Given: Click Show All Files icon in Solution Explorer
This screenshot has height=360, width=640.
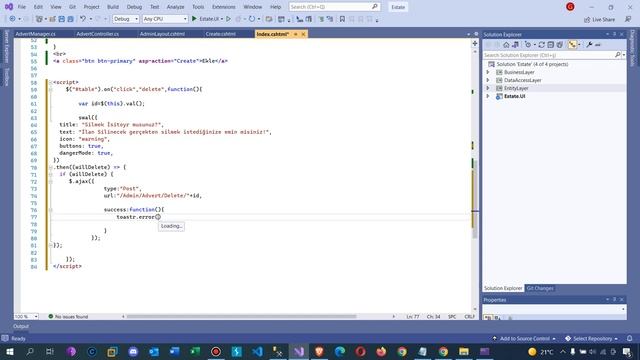Looking at the screenshot, I should pyautogui.click(x=560, y=44).
